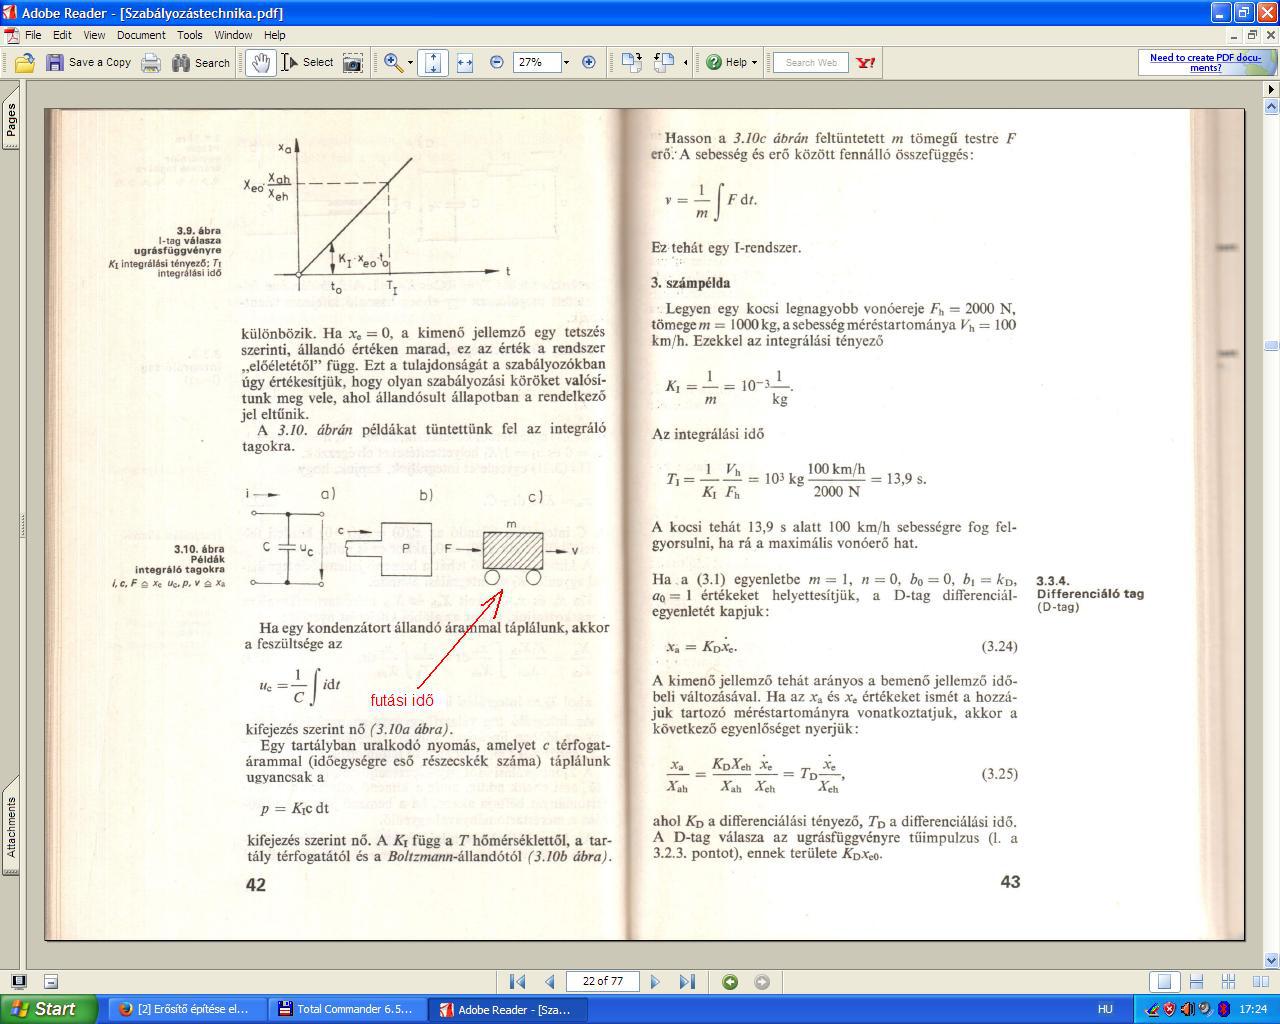The width and height of the screenshot is (1280, 1024).
Task: Open the File menu
Action: click(33, 35)
